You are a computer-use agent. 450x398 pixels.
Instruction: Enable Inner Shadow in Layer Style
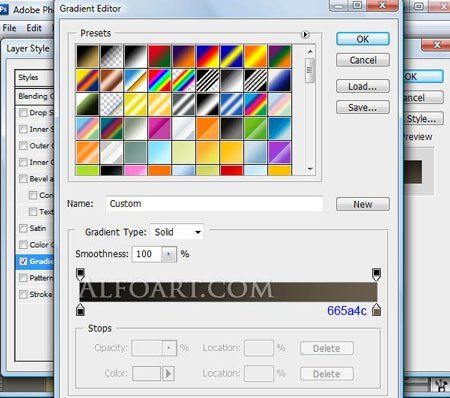(23, 129)
